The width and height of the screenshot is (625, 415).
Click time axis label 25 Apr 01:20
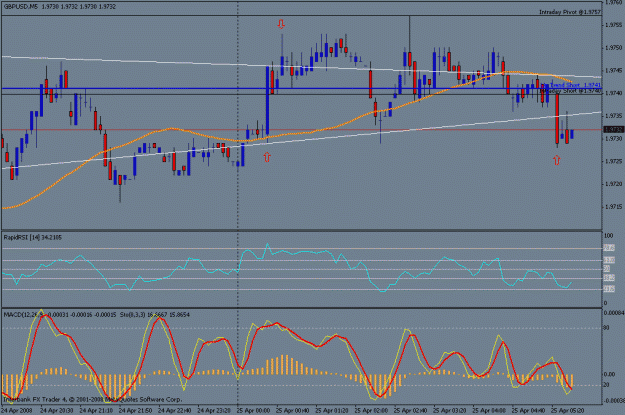coord(332,410)
